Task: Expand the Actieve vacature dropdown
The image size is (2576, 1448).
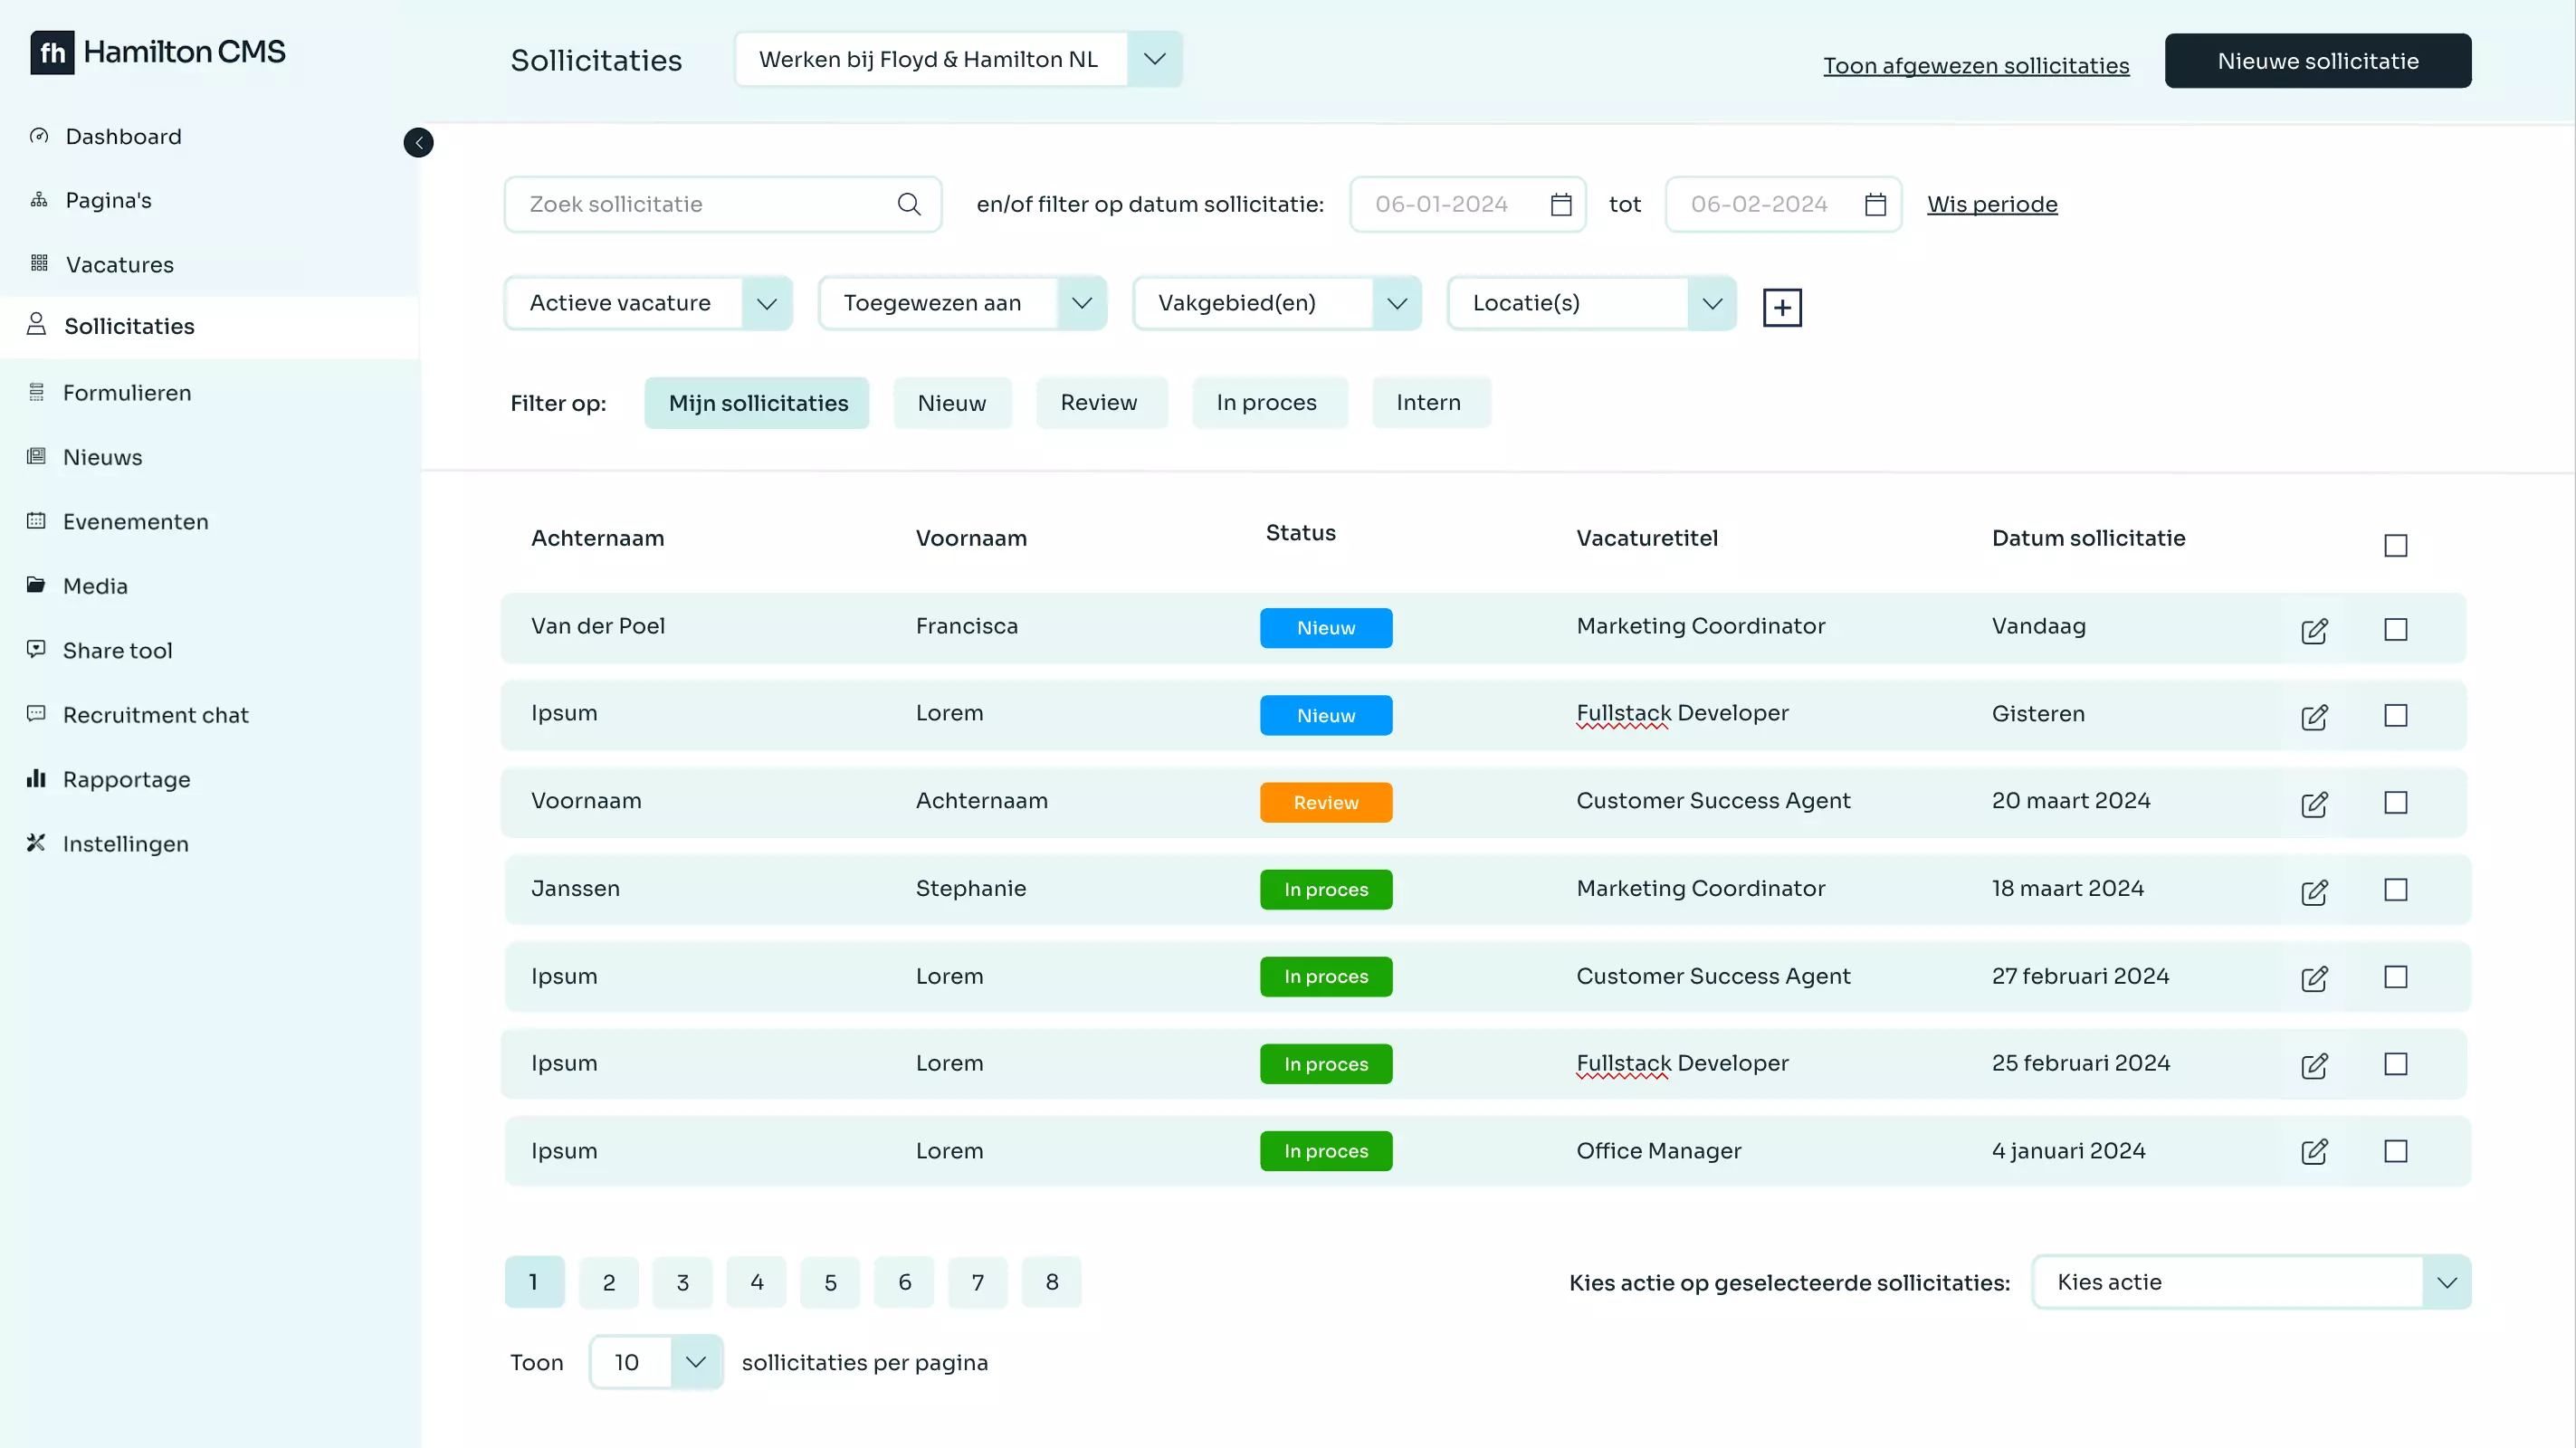Action: click(x=648, y=303)
